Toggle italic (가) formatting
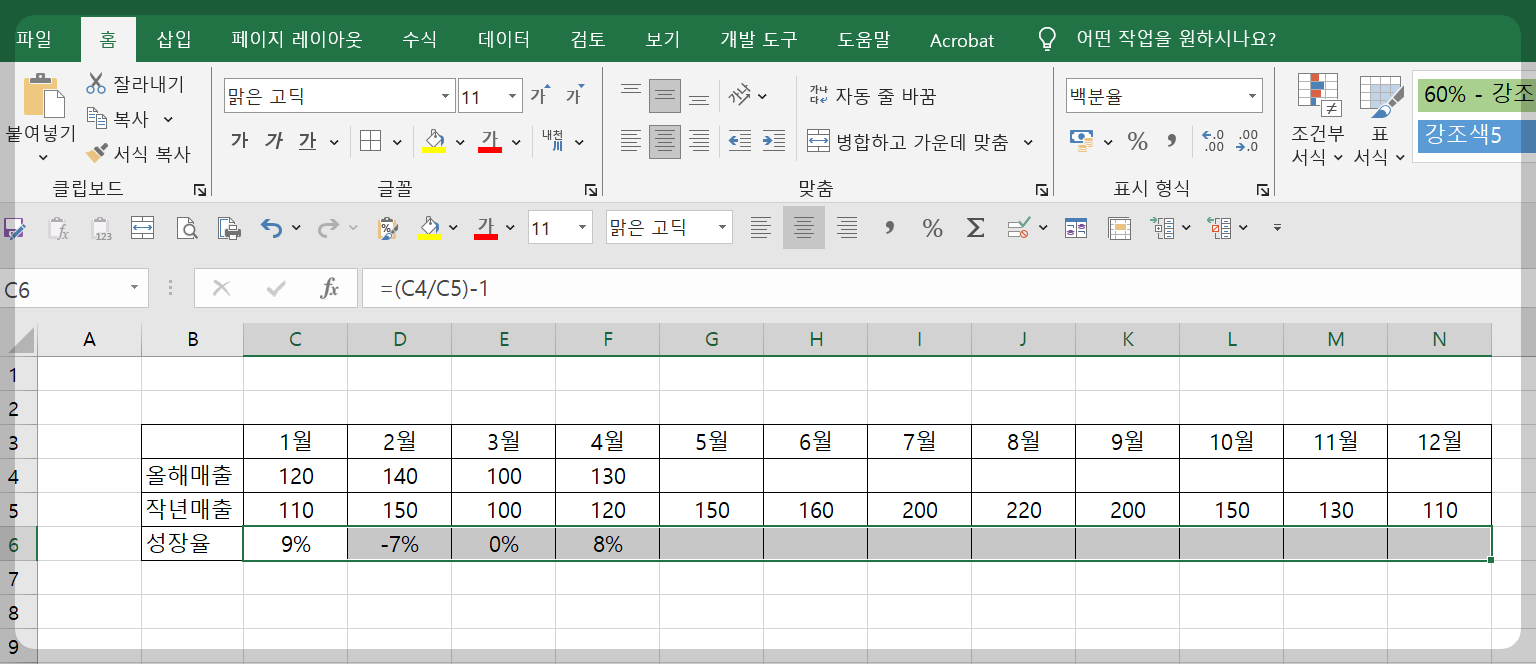 274,141
